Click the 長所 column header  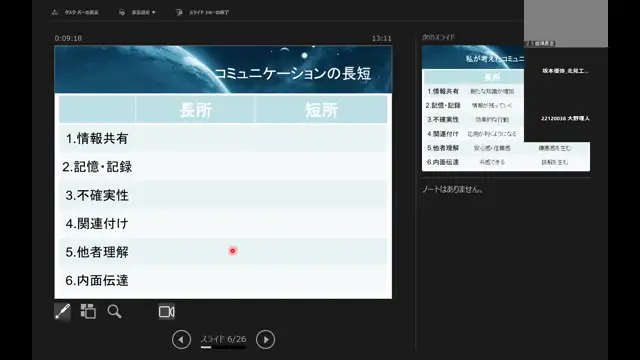(195, 110)
